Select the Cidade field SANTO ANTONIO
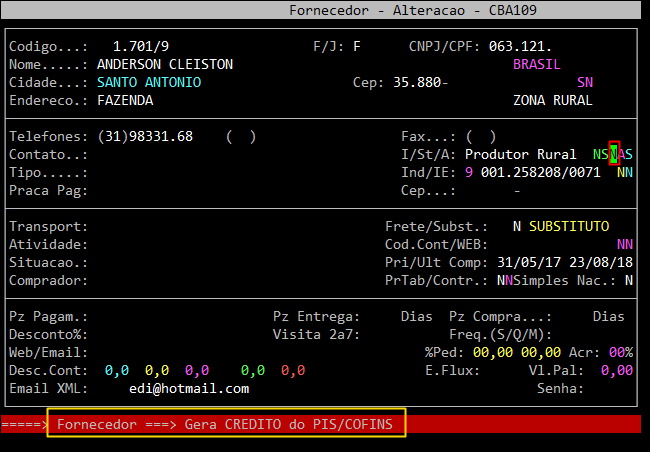The width and height of the screenshot is (650, 452). coord(149,82)
